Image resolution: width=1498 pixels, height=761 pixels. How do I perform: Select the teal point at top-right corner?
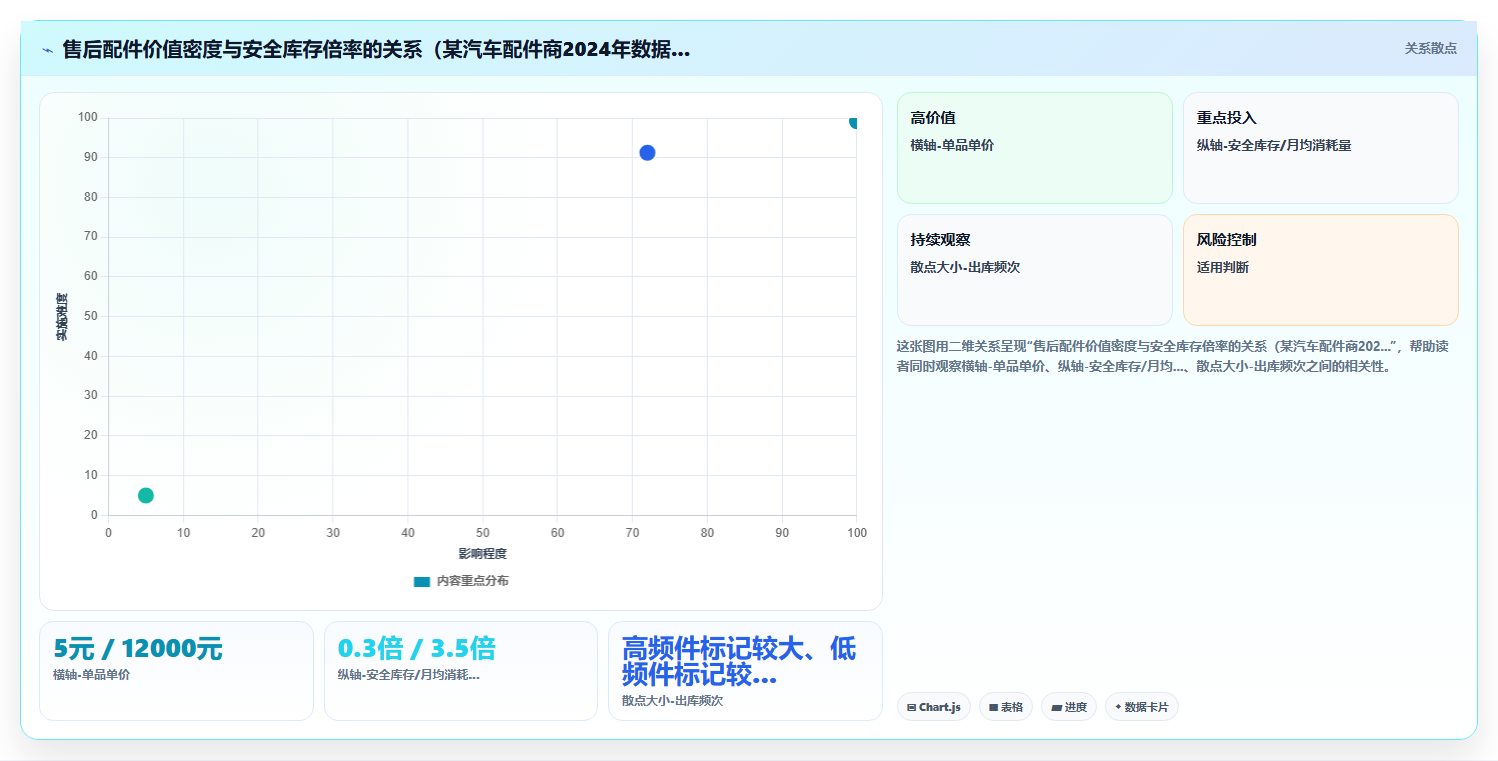point(855,121)
